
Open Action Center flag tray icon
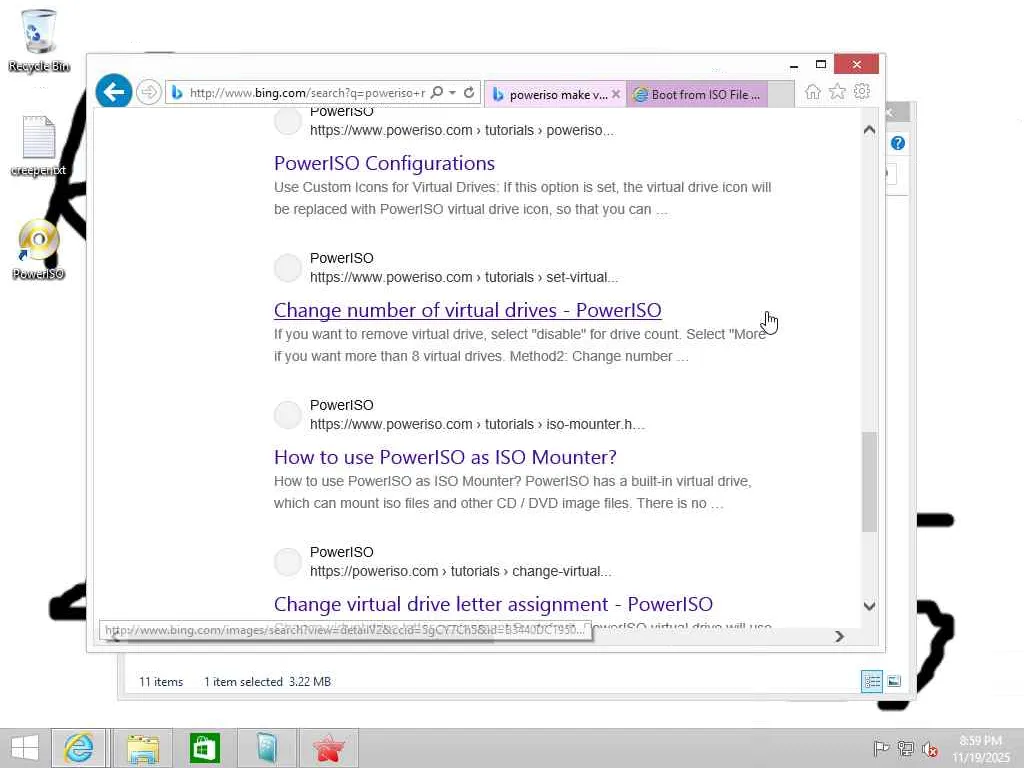(881, 748)
